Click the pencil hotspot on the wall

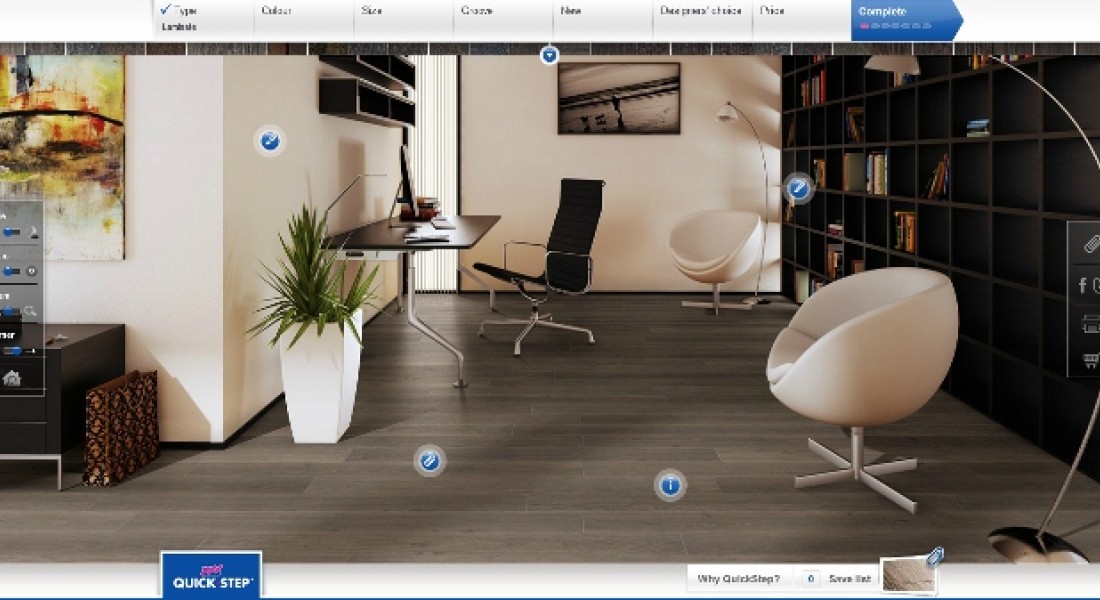(x=798, y=186)
